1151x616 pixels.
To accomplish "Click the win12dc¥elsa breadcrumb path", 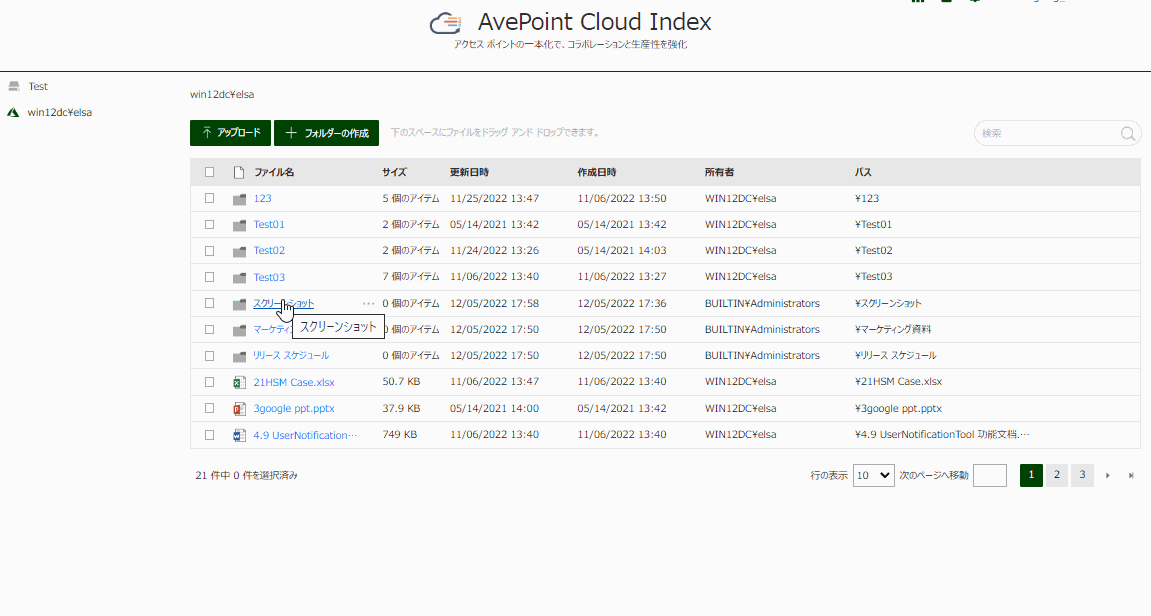I will 222,95.
